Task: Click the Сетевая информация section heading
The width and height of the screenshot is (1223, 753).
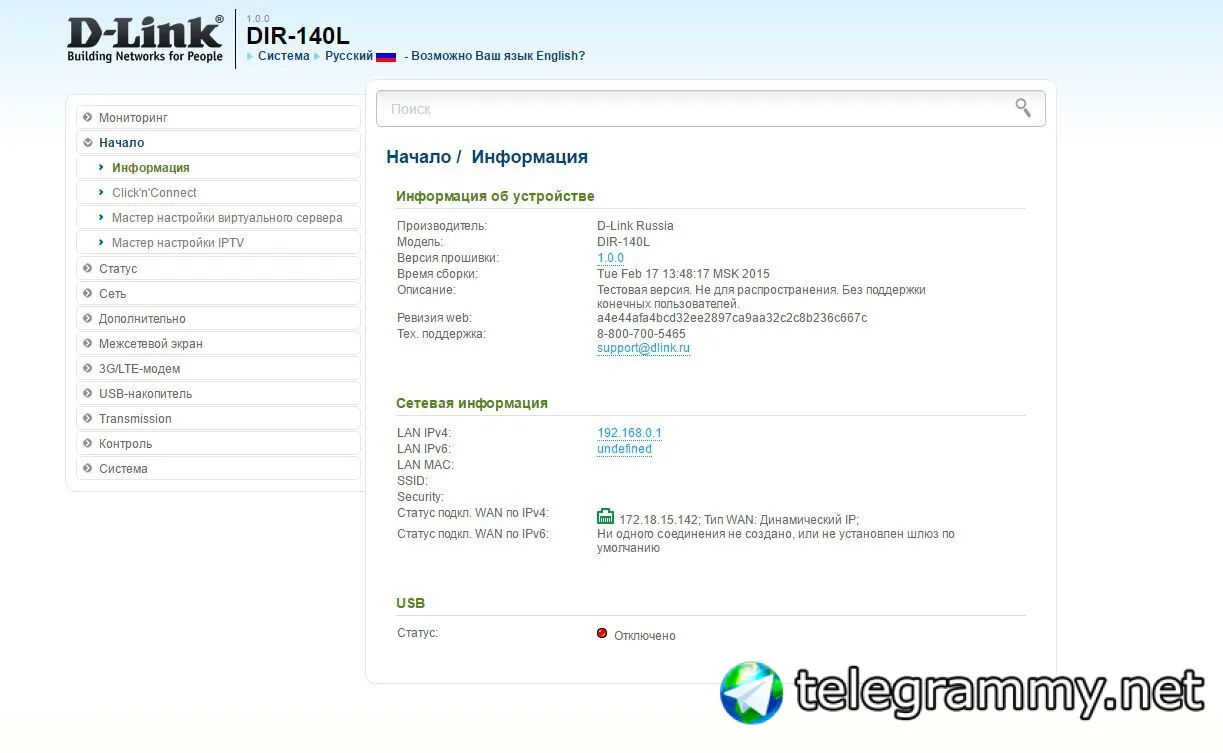Action: click(x=472, y=403)
